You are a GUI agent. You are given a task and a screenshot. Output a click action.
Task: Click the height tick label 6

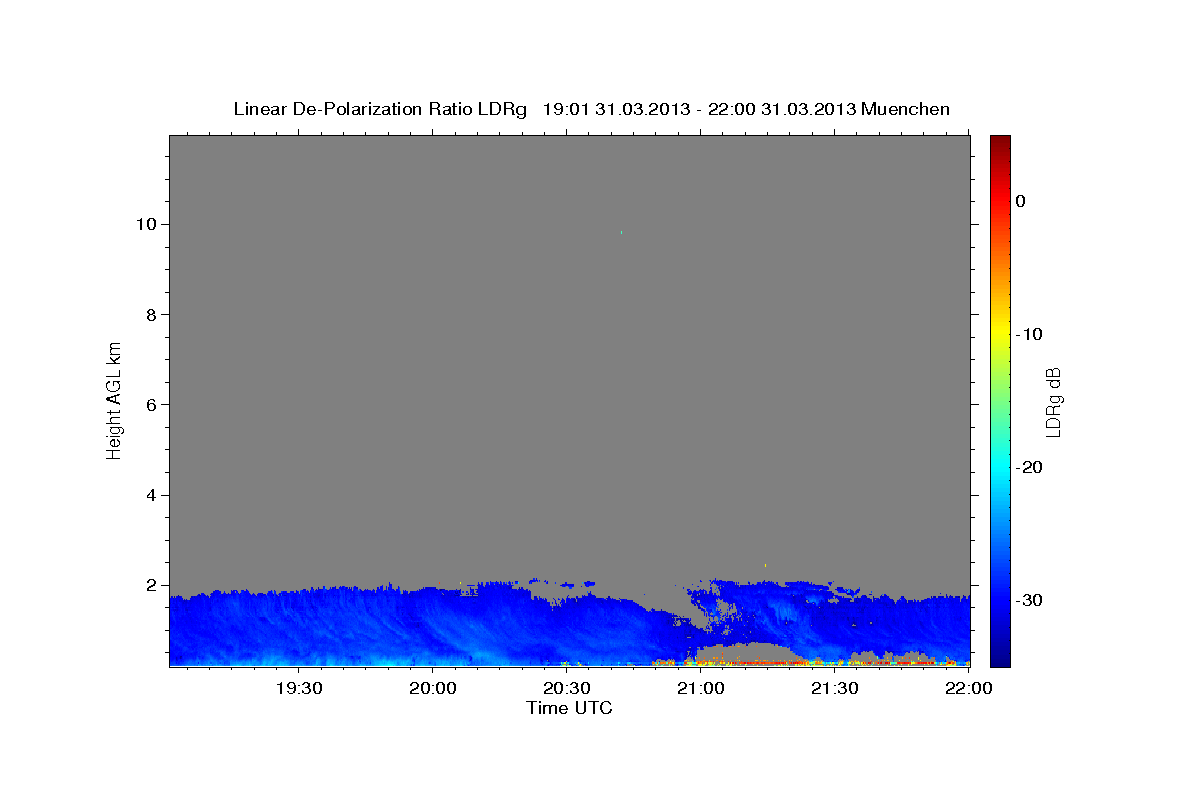point(153,404)
